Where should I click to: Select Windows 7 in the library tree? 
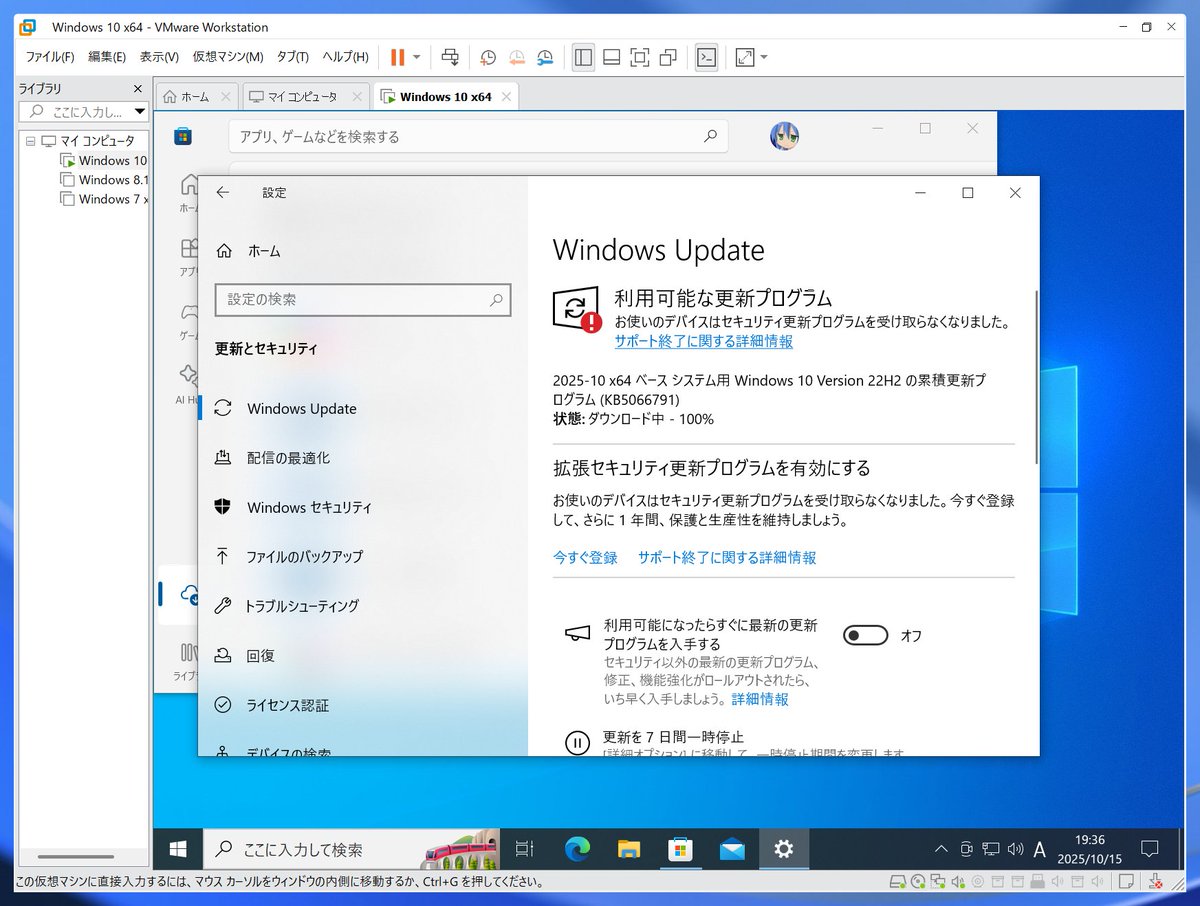[104, 199]
